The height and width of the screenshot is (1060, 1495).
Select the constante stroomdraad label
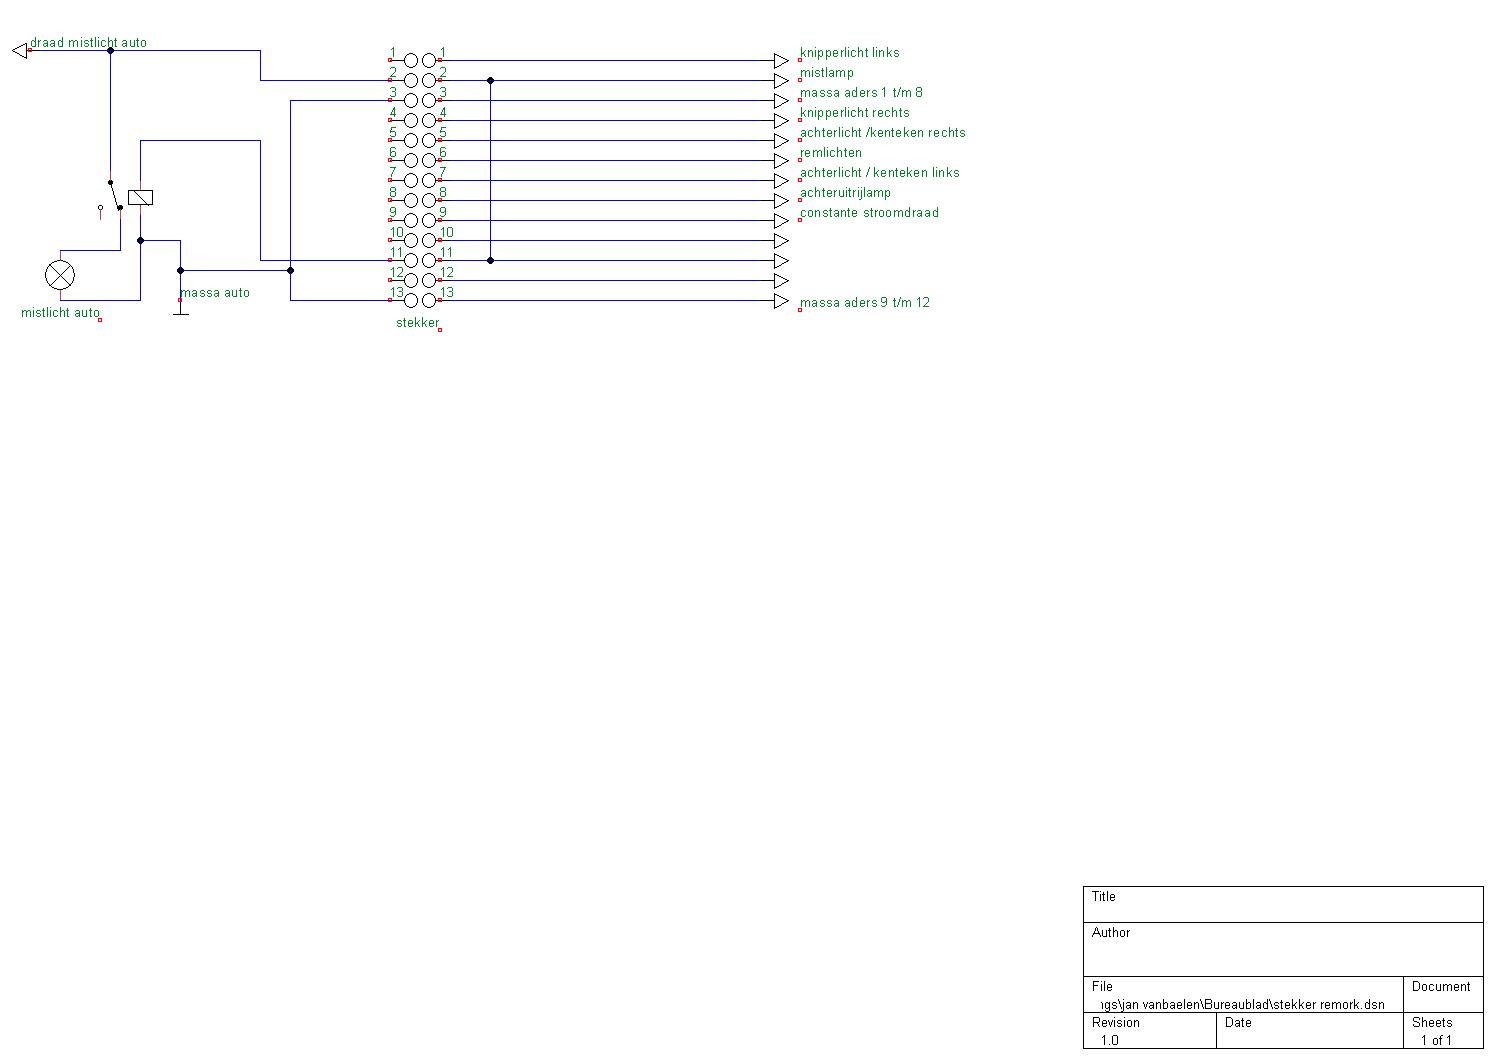point(869,213)
